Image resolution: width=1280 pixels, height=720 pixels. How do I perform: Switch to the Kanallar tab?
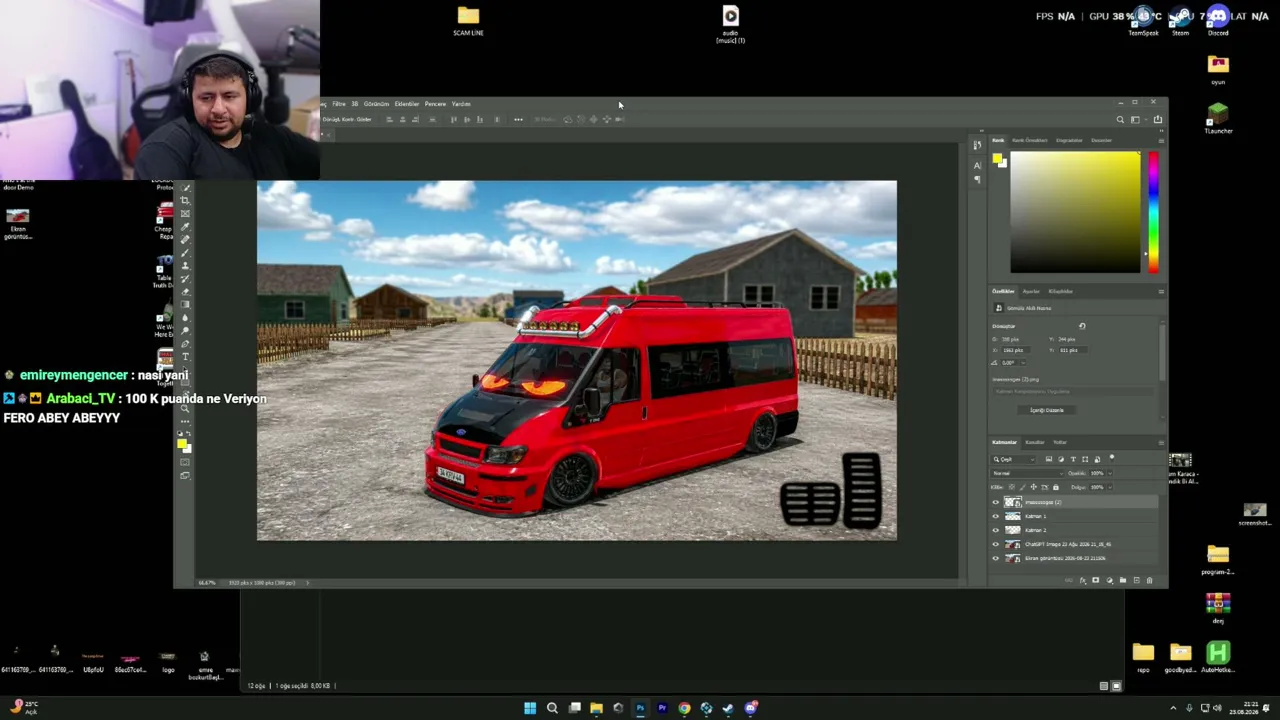tap(1035, 442)
